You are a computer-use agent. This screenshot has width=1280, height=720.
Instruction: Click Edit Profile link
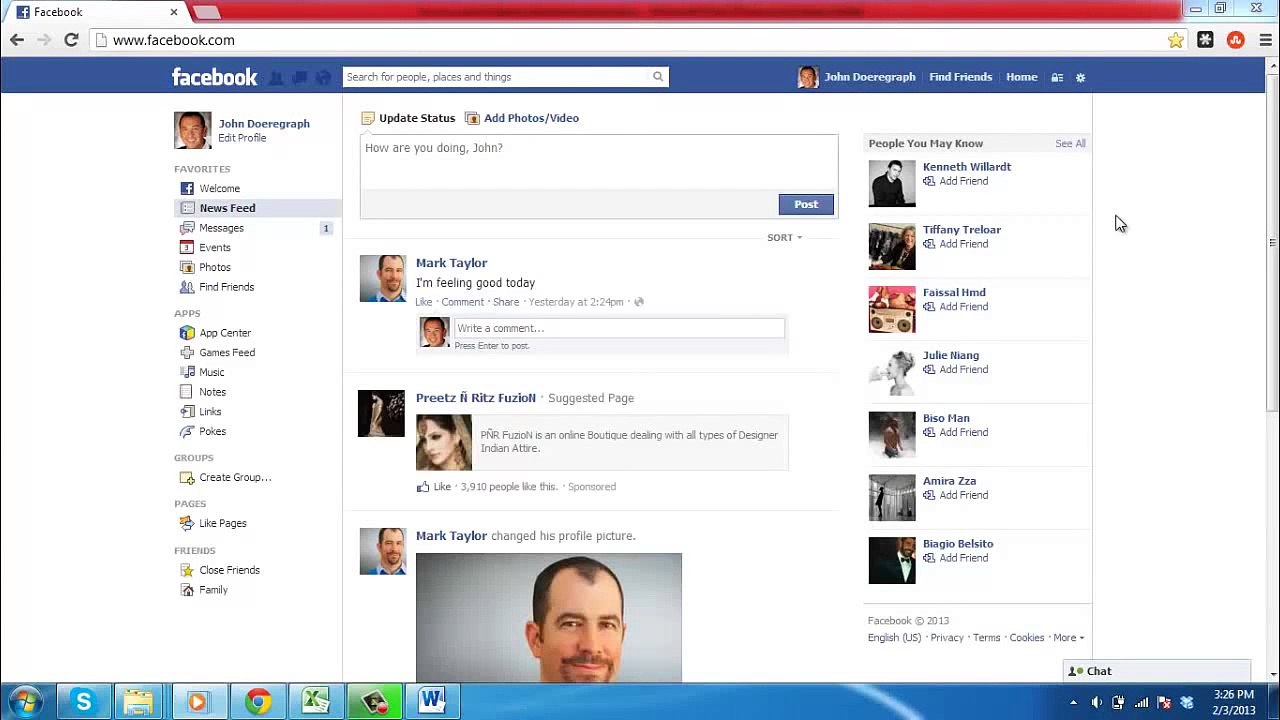click(x=242, y=138)
